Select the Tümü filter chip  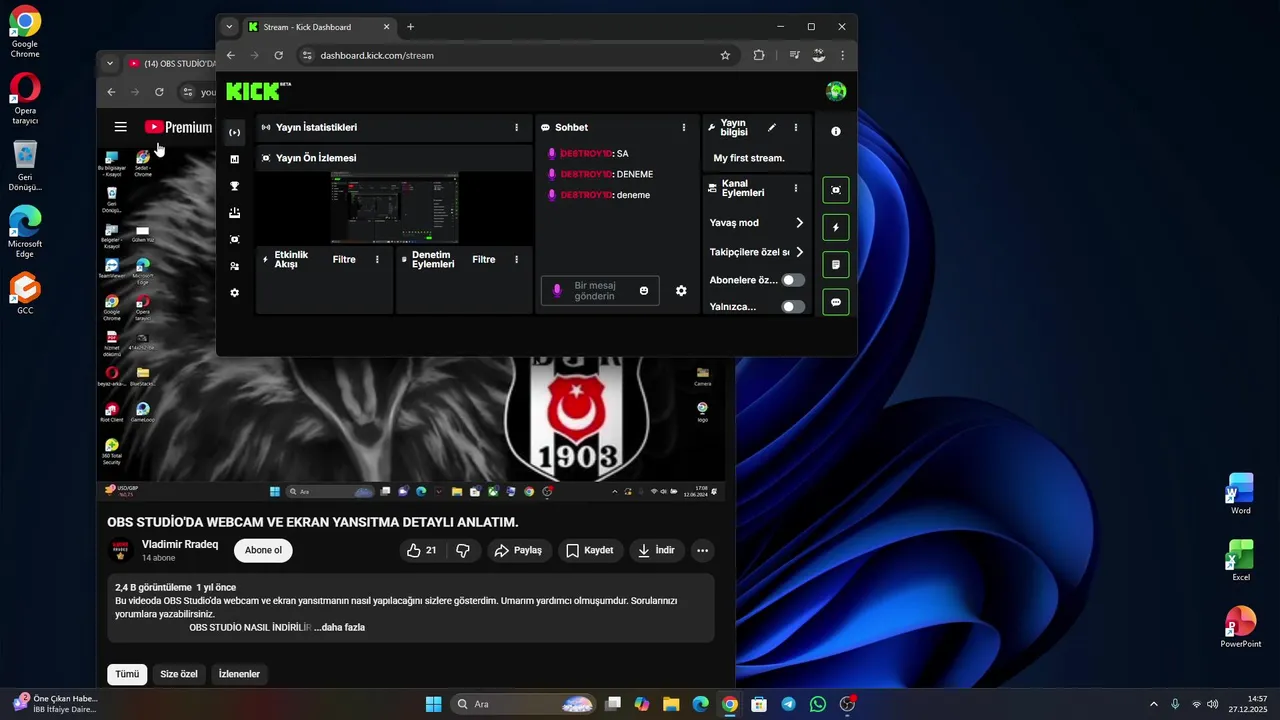127,674
